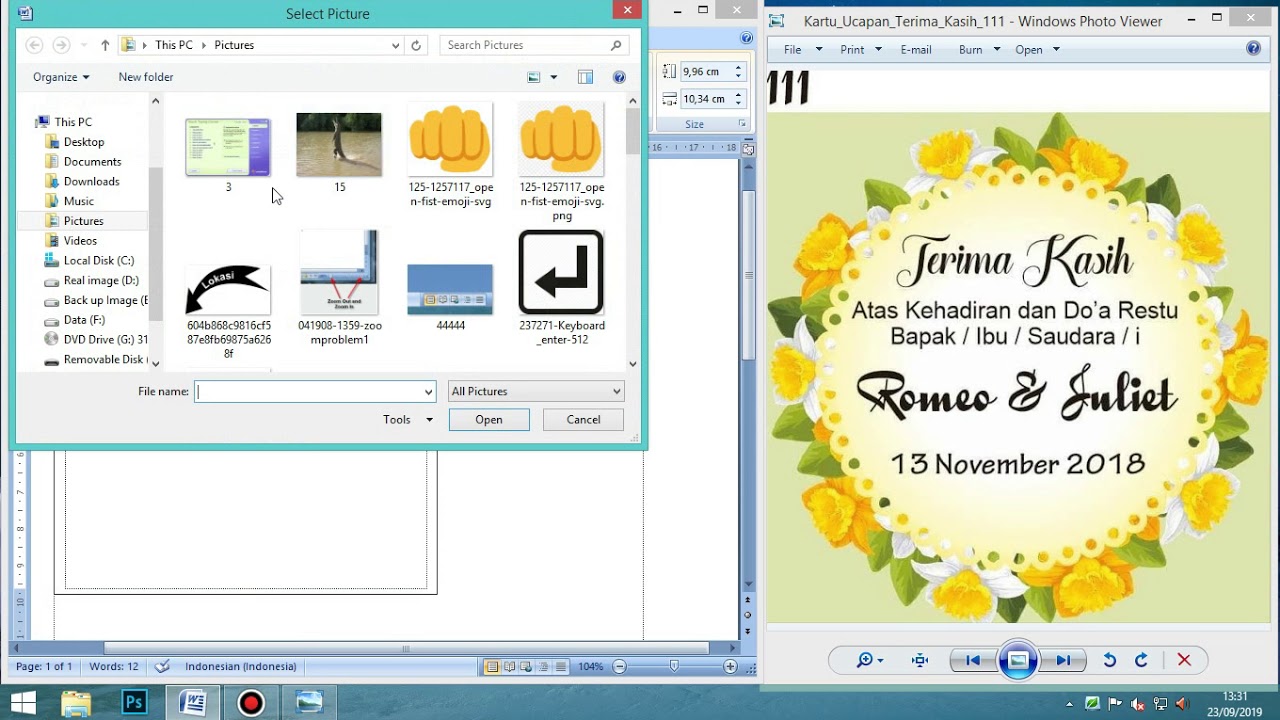
Task: Show the photo at actual size in Photo Viewer
Action: point(920,660)
